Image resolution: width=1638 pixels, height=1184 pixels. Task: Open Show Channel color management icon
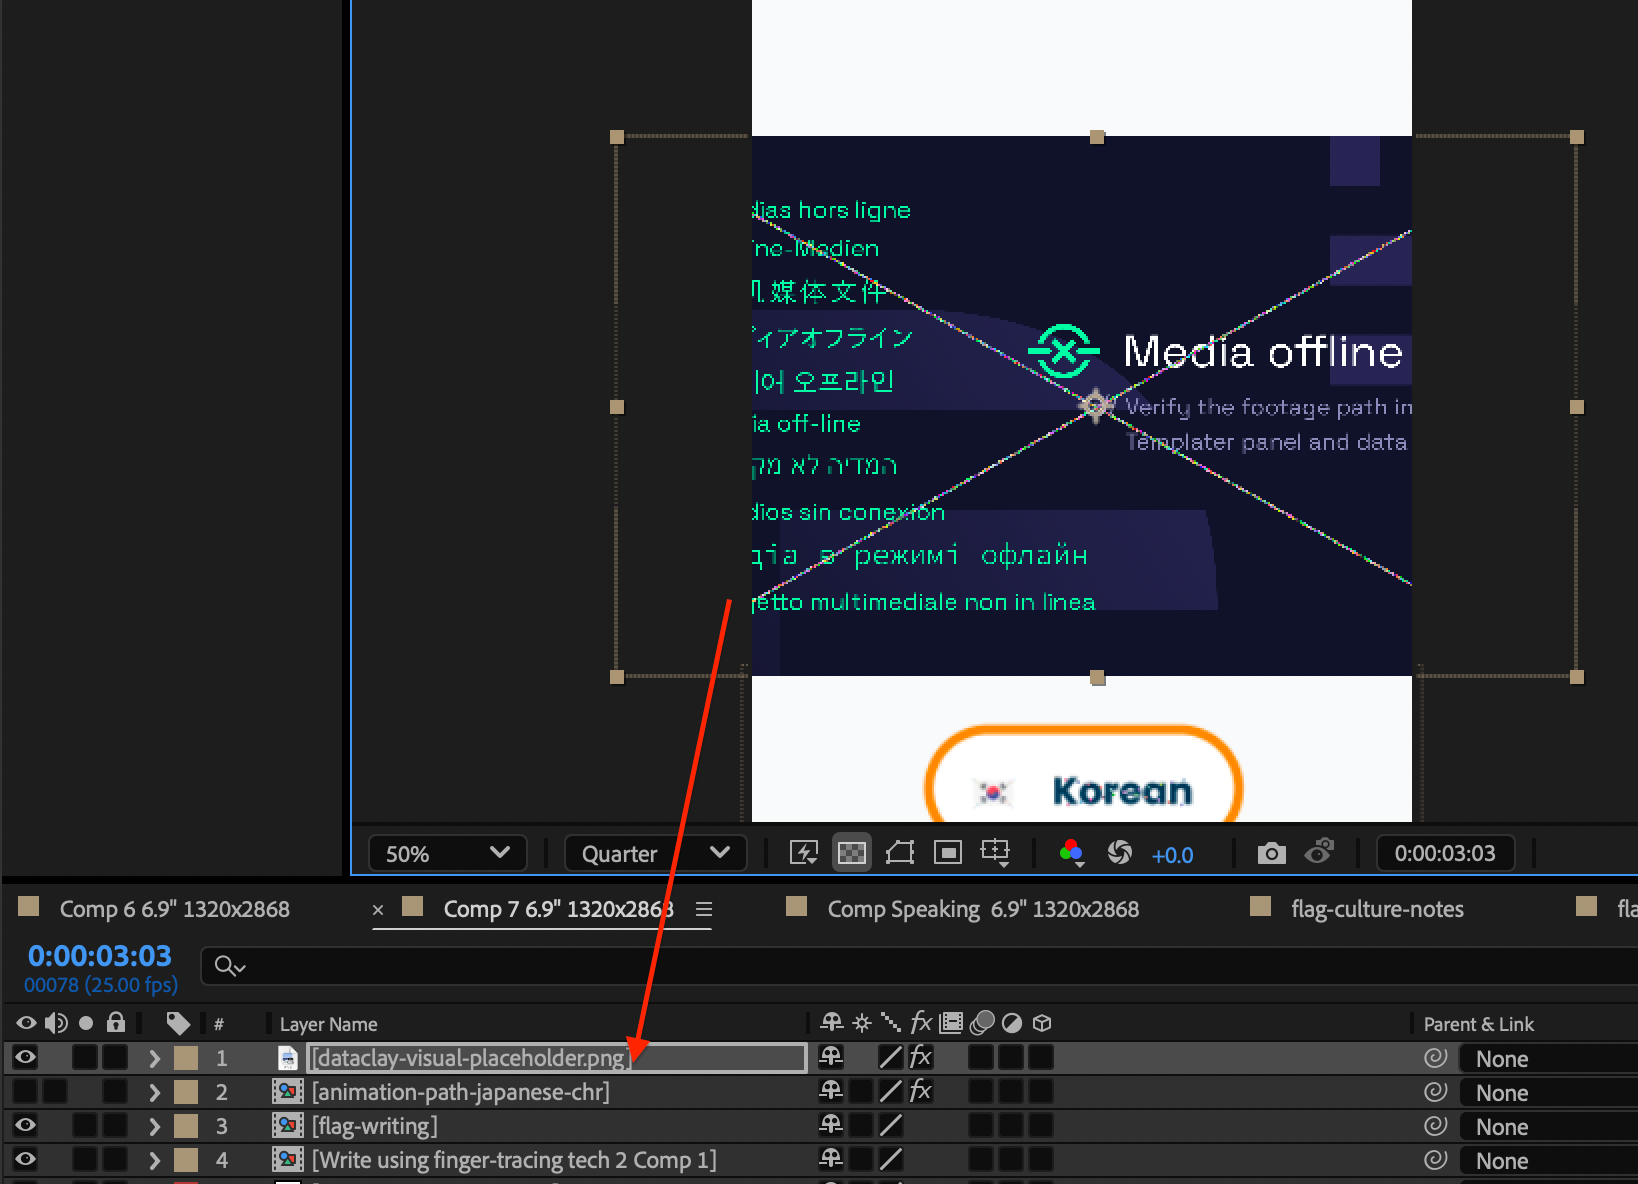coord(1071,853)
